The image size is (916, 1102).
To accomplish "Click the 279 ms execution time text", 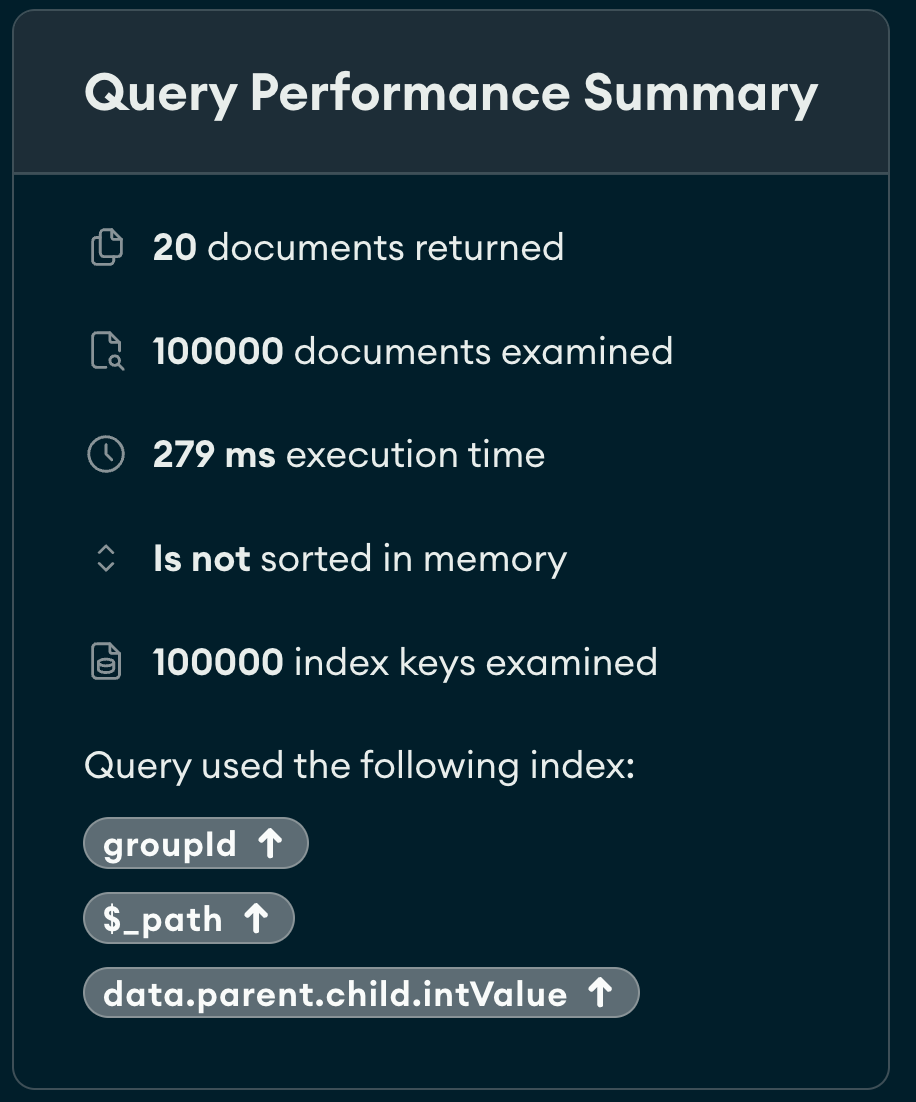I will [348, 454].
